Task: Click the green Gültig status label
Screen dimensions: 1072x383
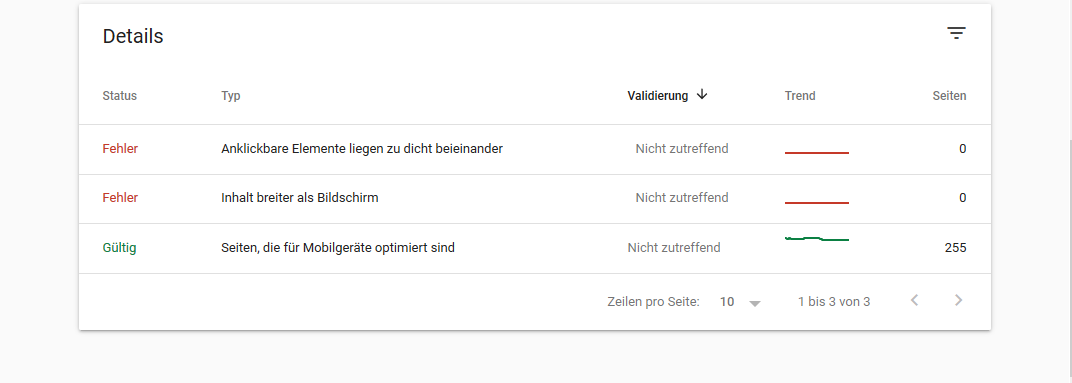Action: coord(120,248)
